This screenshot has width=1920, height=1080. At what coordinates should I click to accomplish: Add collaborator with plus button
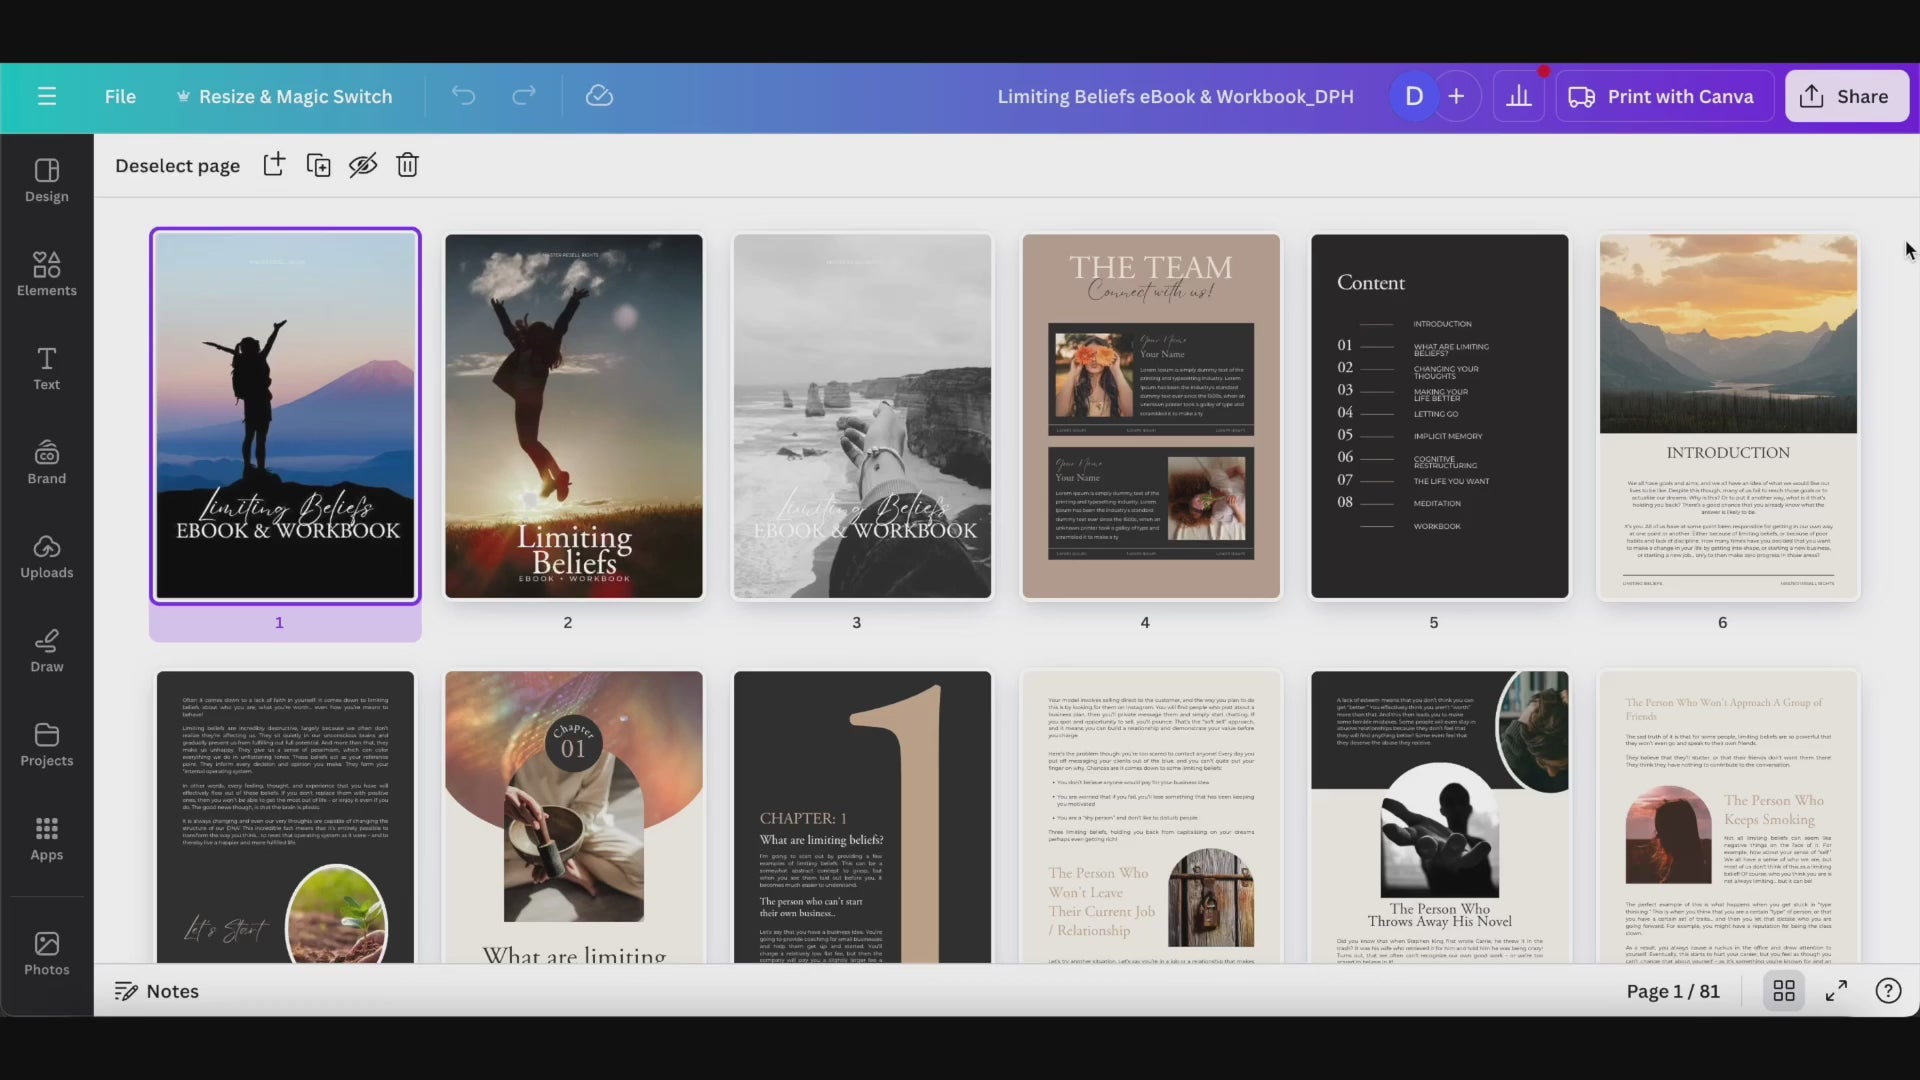(1457, 96)
